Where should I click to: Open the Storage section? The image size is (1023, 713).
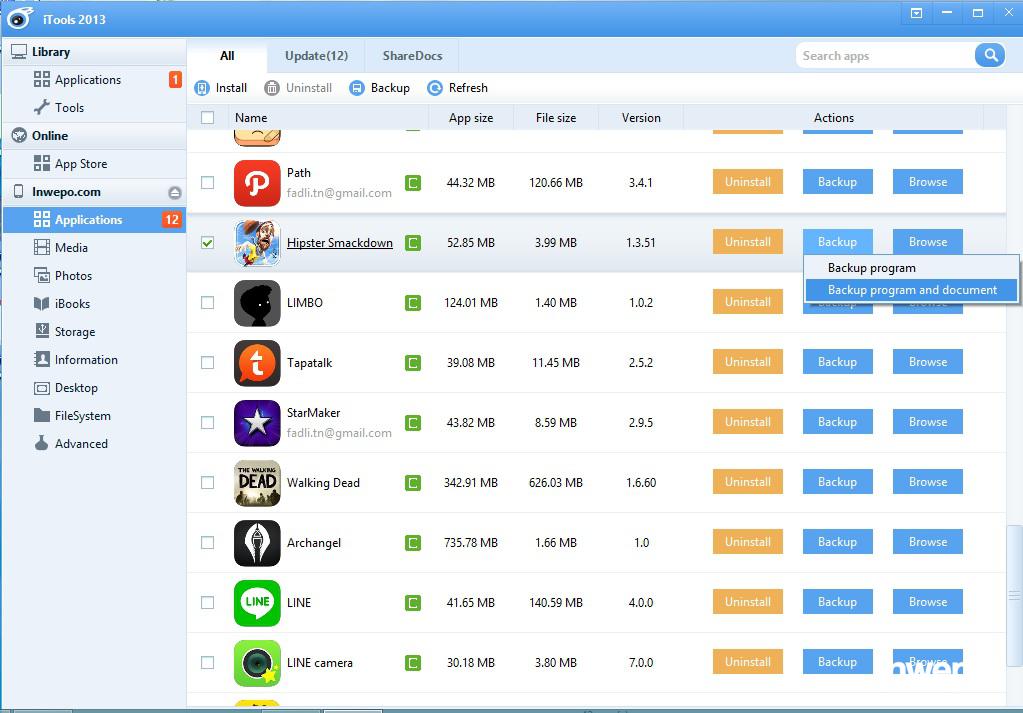[x=95, y=332]
